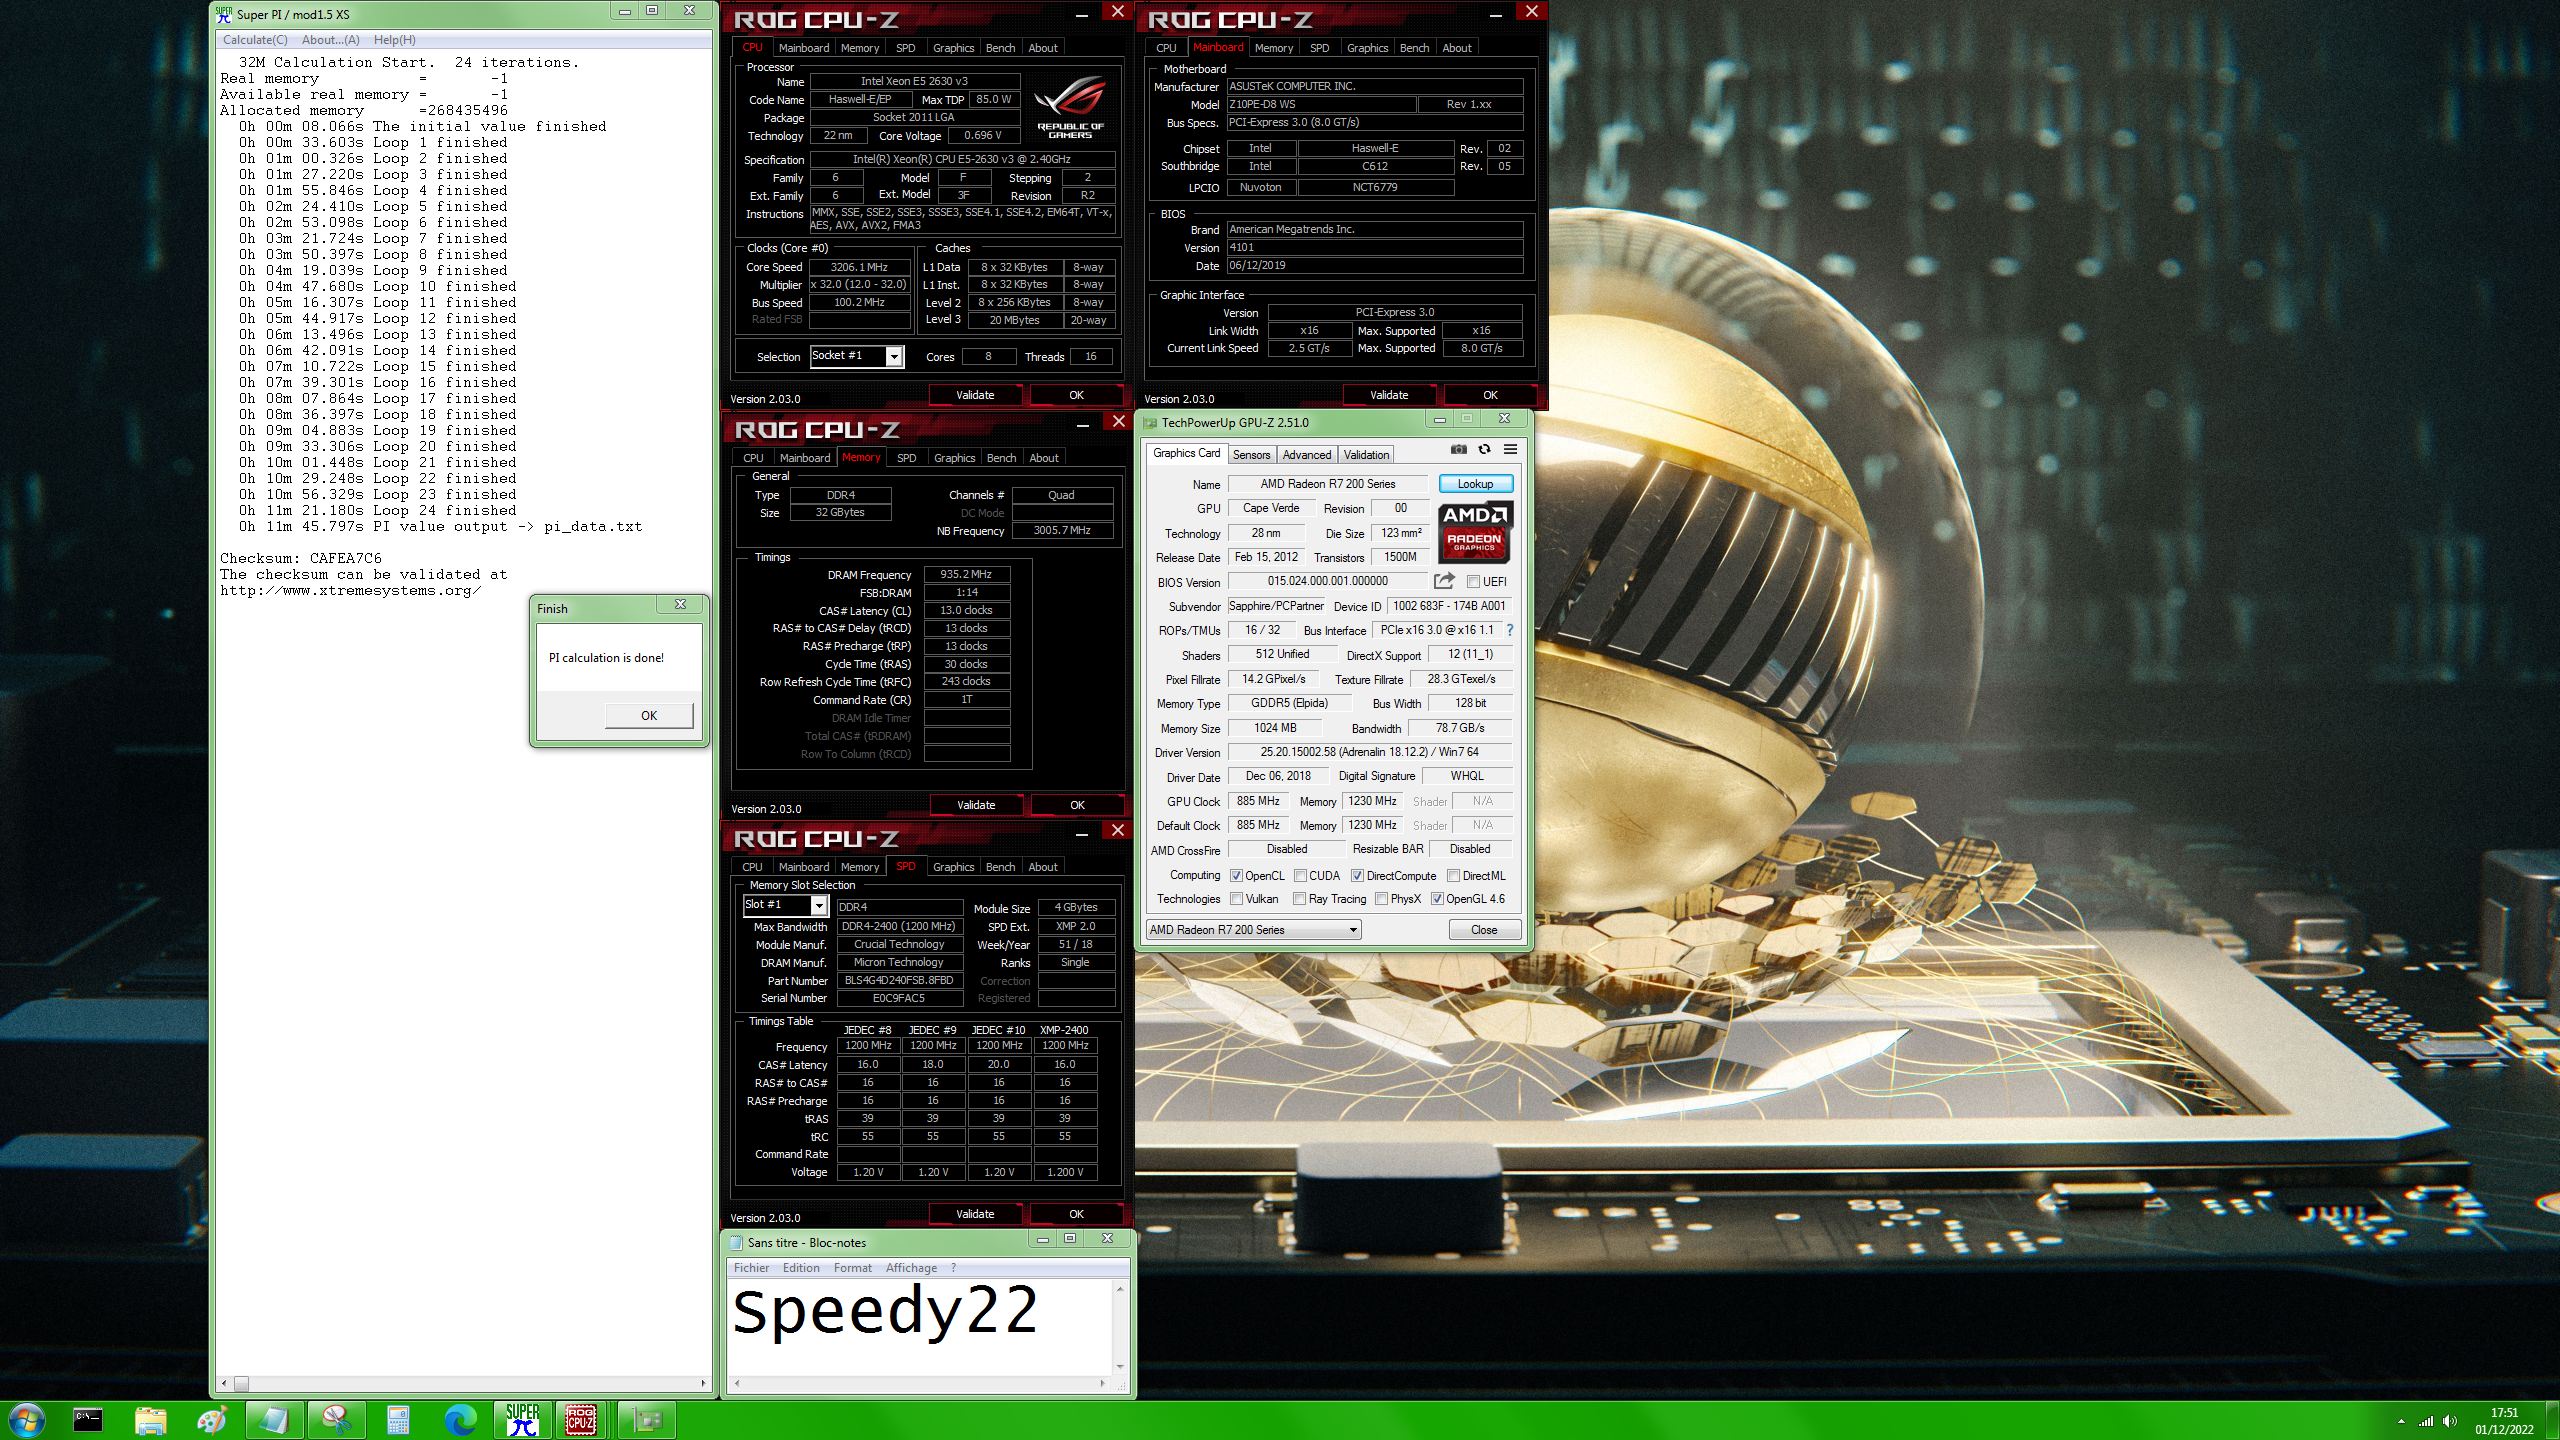
Task: Toggle the DirectML checkbox
Action: click(x=1453, y=875)
